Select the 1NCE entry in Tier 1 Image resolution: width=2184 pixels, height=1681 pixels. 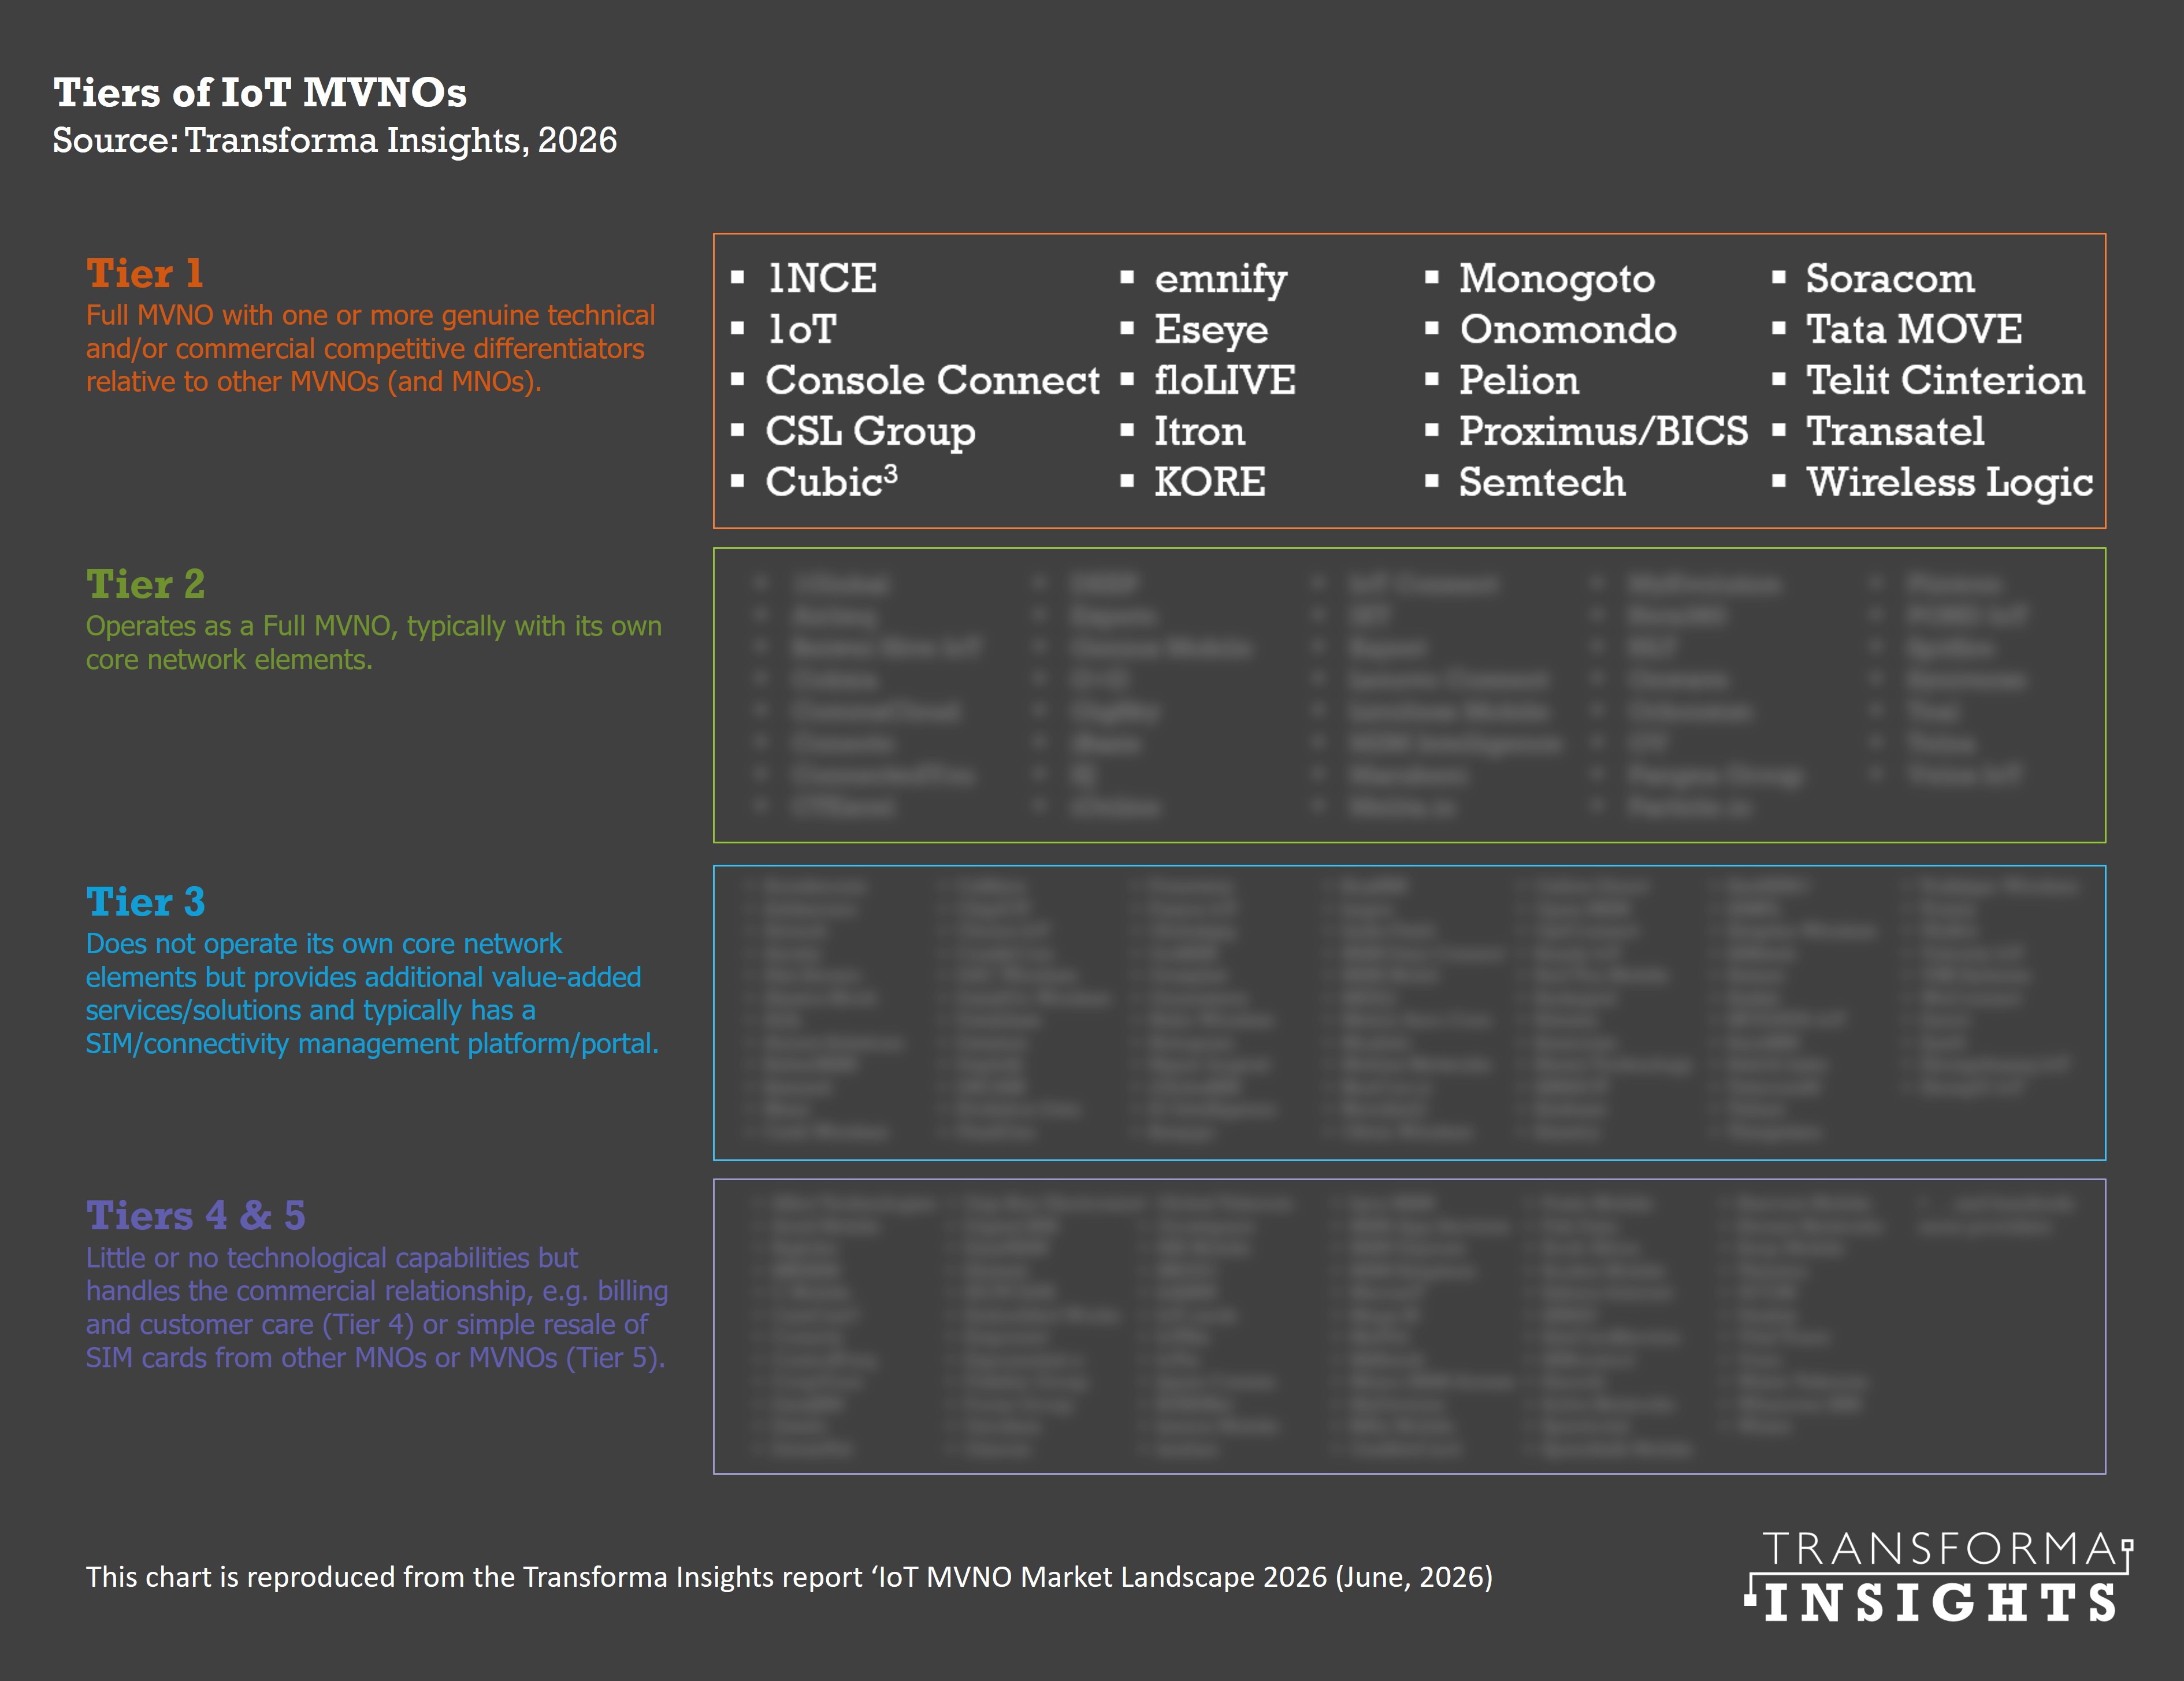(821, 278)
